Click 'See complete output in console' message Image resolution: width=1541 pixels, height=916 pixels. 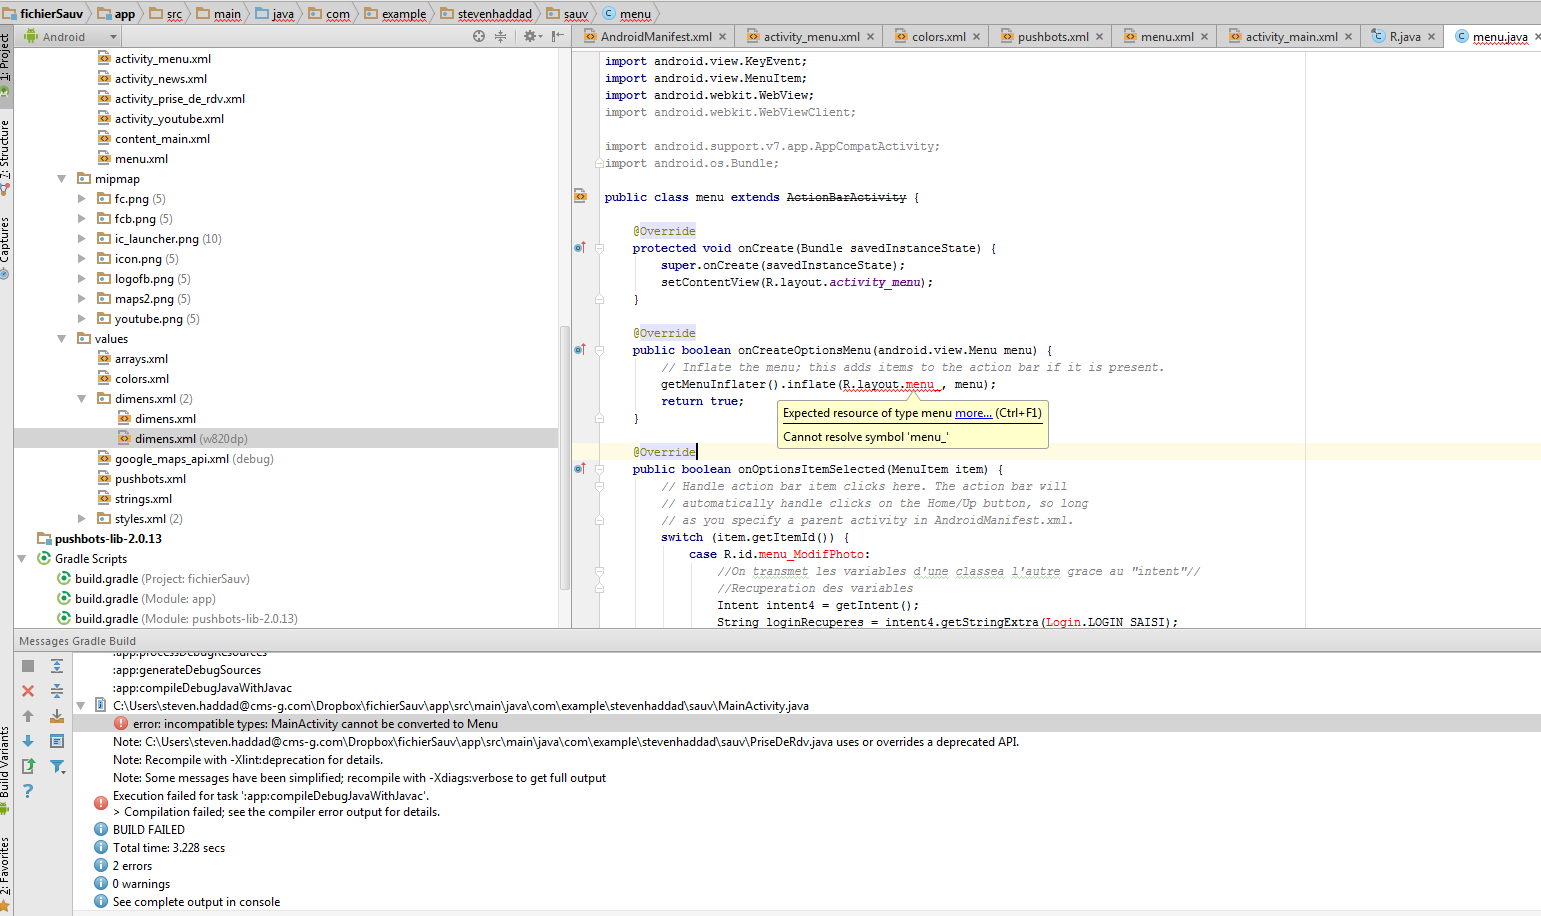(196, 901)
